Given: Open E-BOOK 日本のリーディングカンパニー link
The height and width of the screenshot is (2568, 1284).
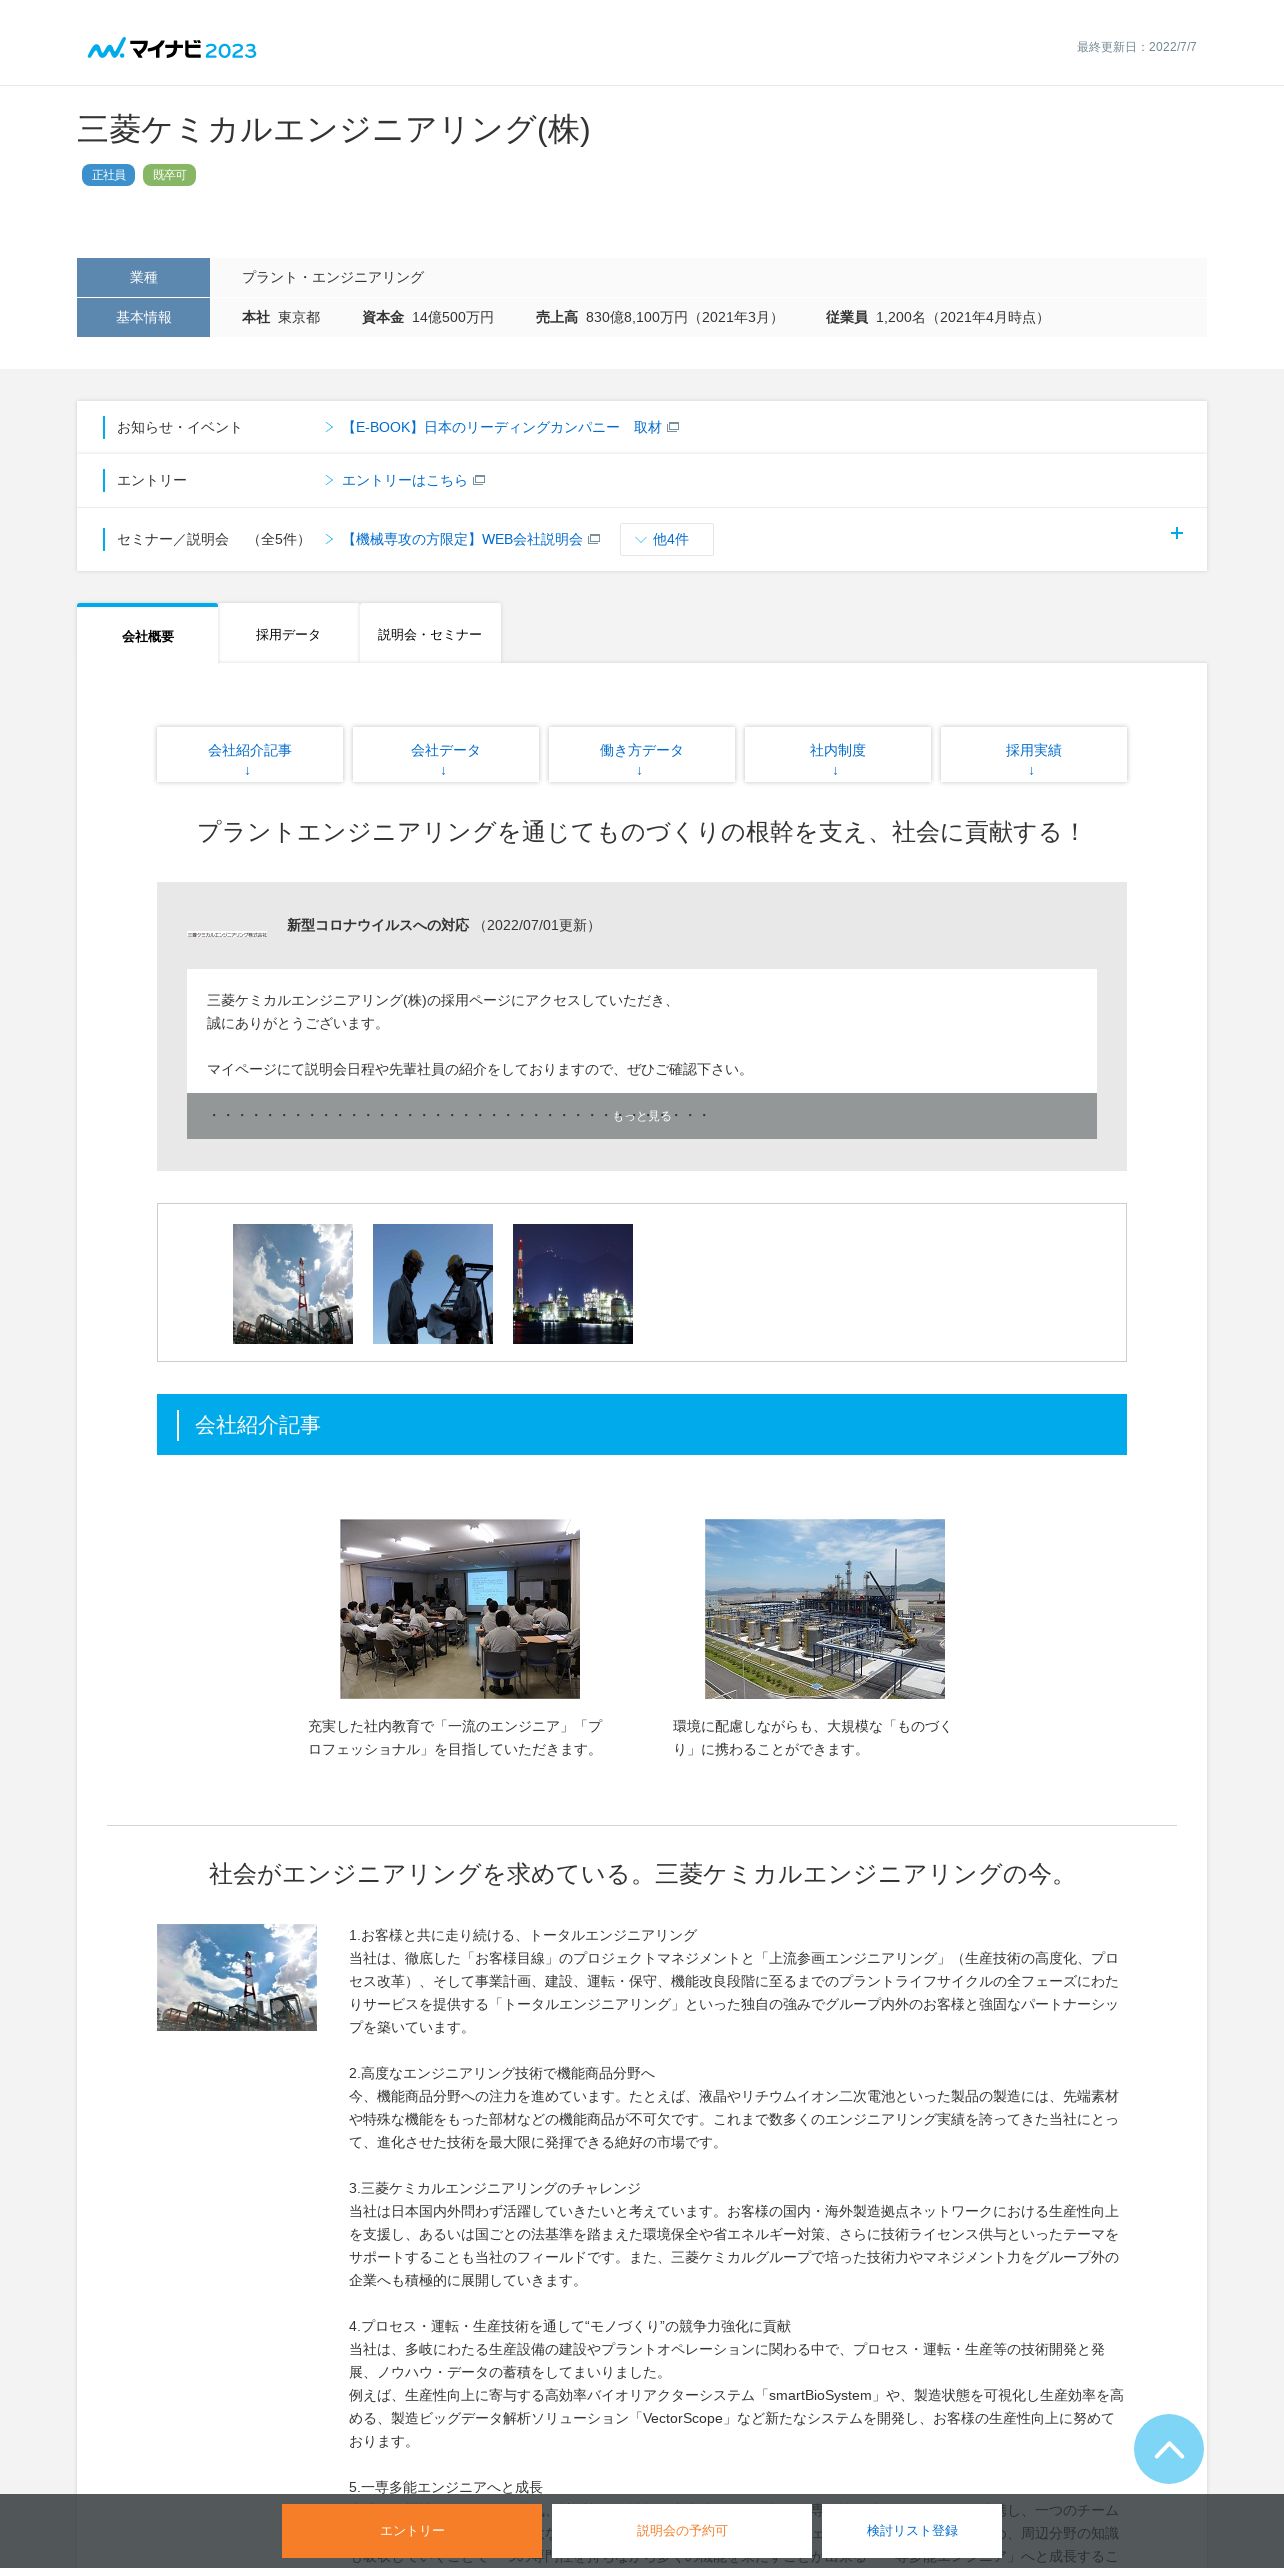Looking at the screenshot, I should pyautogui.click(x=502, y=427).
